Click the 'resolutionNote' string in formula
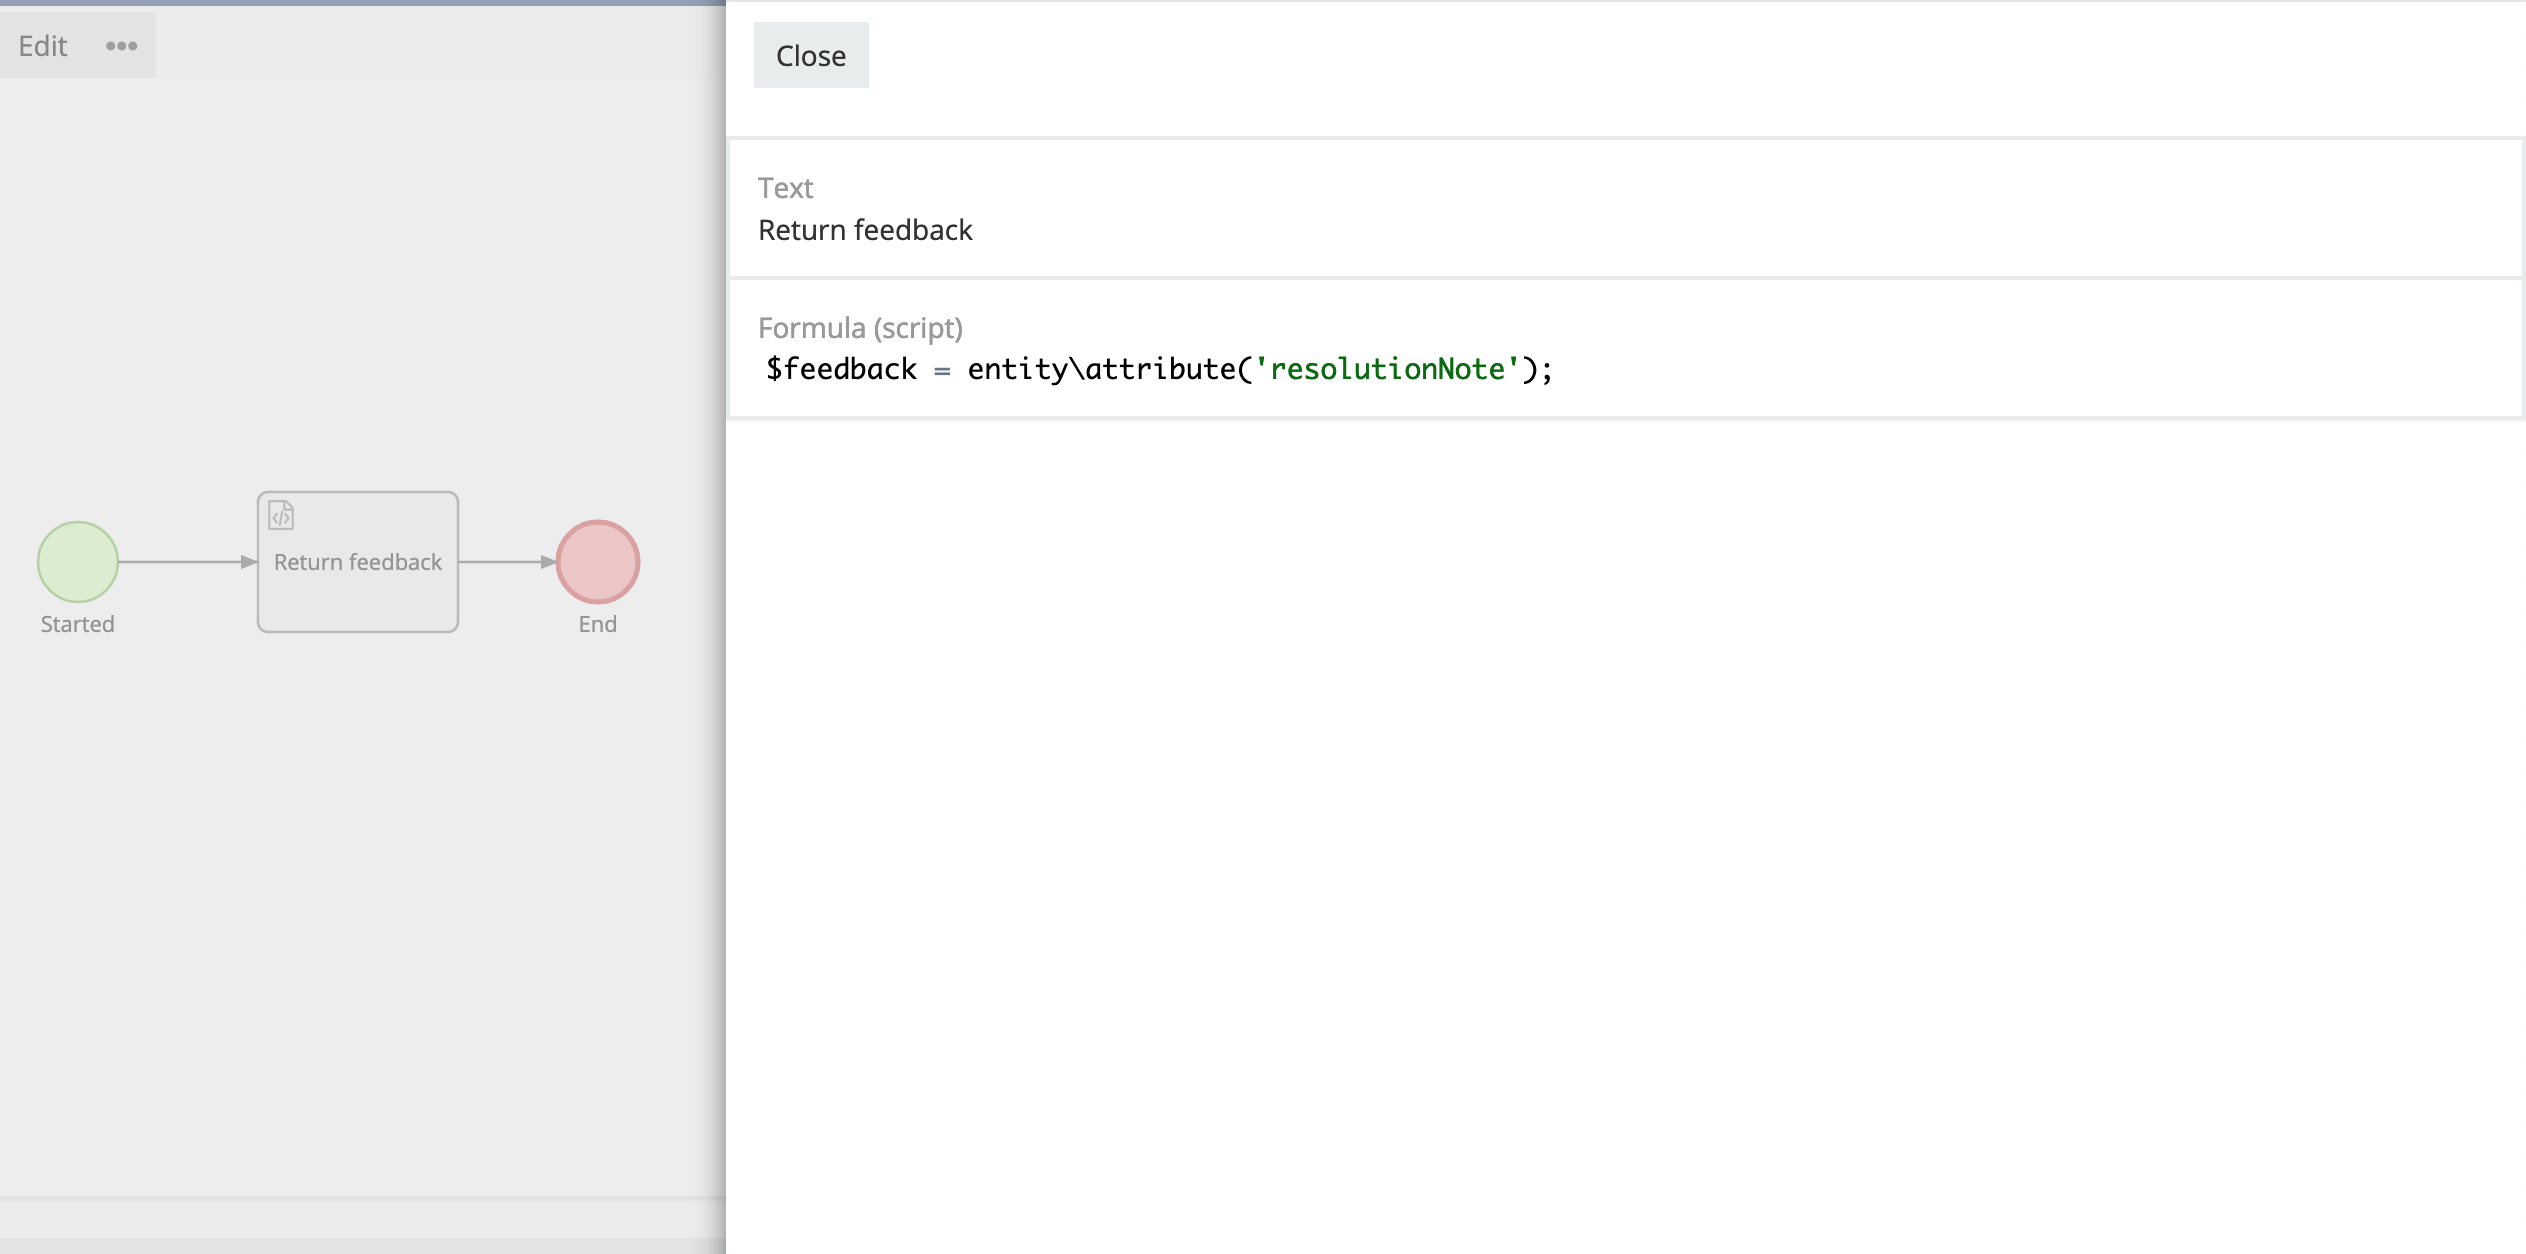The image size is (2526, 1254). click(1387, 369)
